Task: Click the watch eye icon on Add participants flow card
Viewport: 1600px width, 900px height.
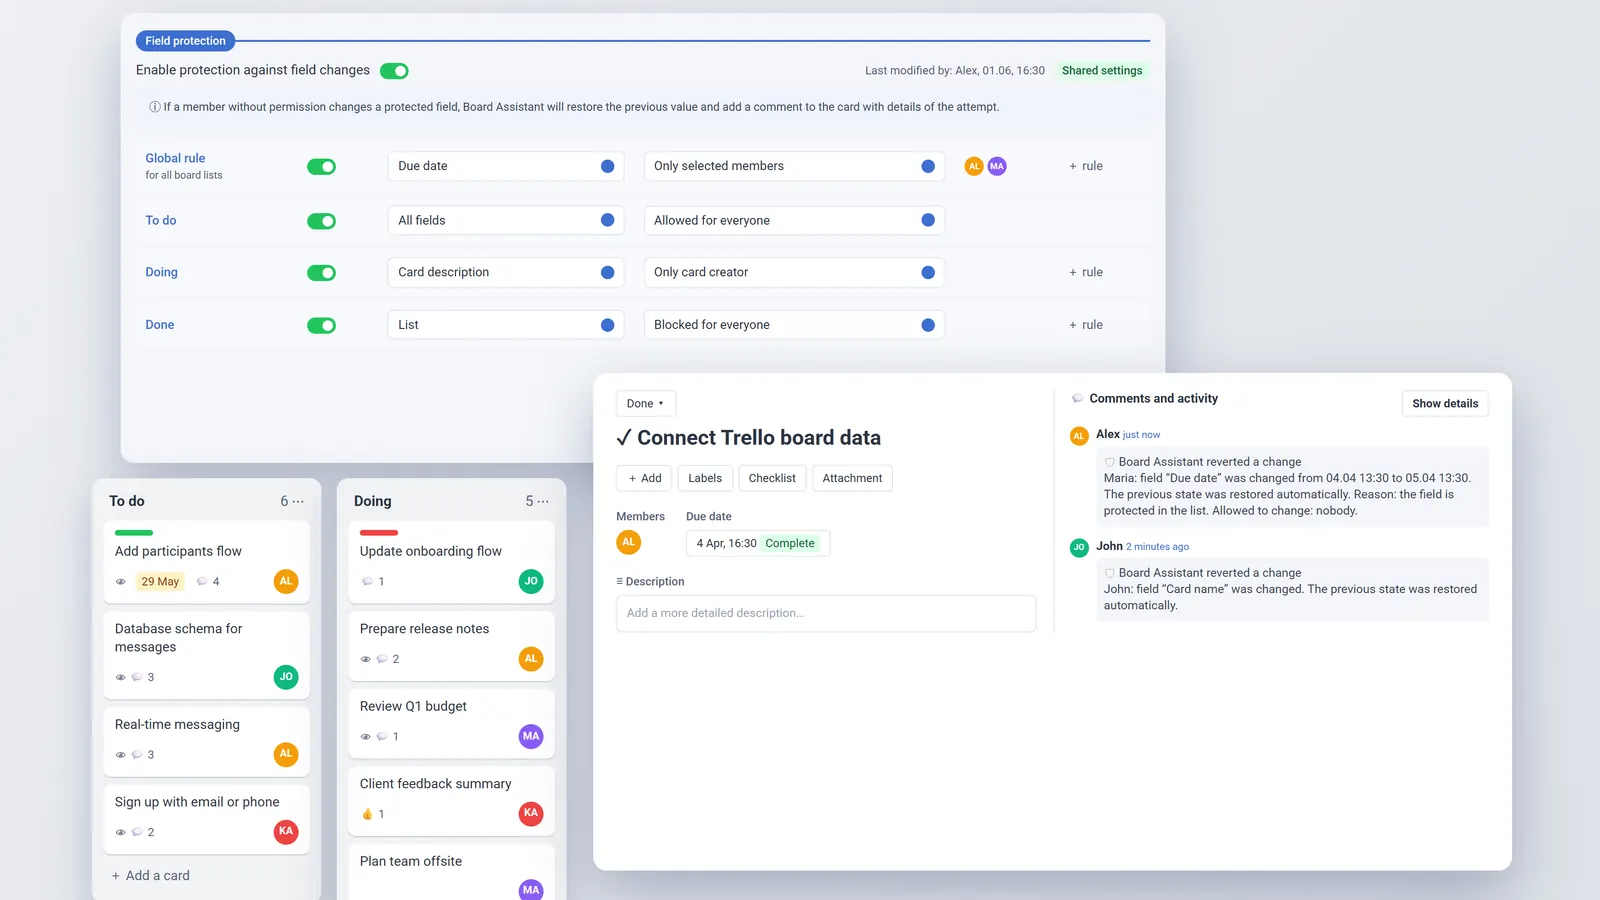Action: 121,581
